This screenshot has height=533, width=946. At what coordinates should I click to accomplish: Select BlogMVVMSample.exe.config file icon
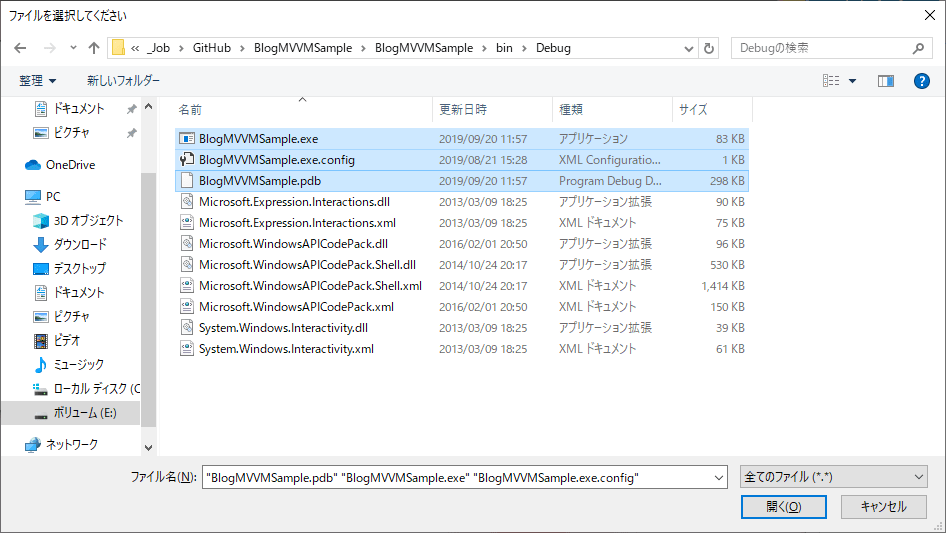point(187,160)
